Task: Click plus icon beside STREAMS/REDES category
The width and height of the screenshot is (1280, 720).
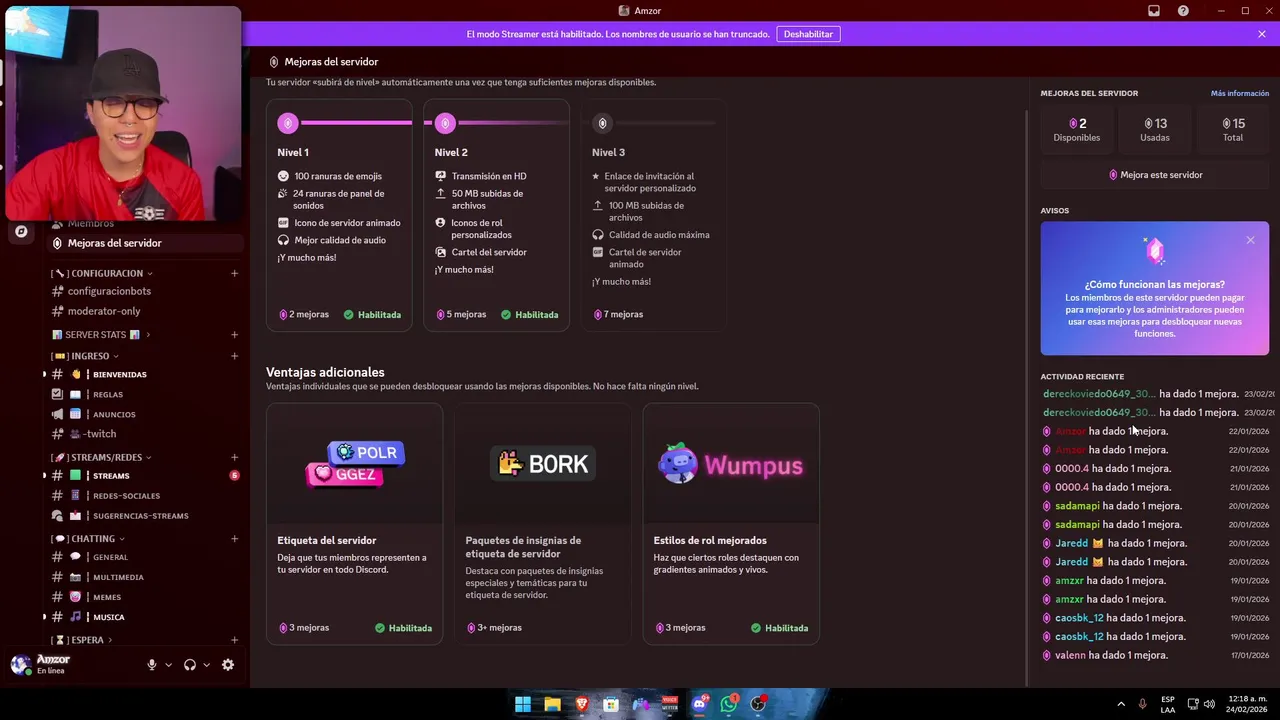Action: pos(235,458)
